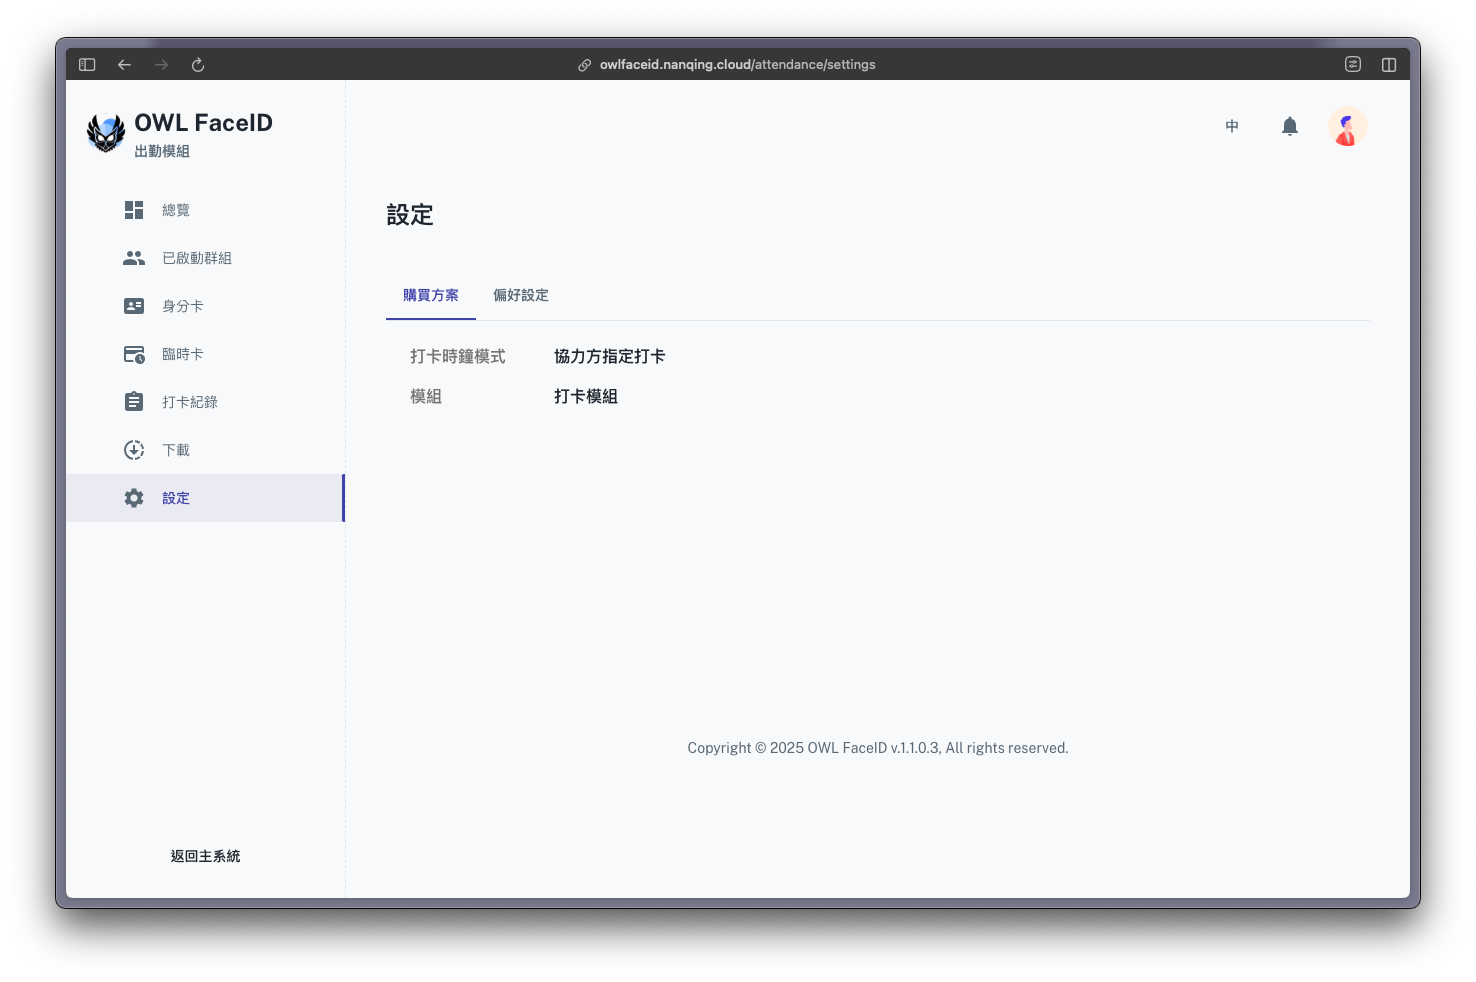The width and height of the screenshot is (1476, 982).
Task: Click the 下載 download icon
Action: click(134, 450)
